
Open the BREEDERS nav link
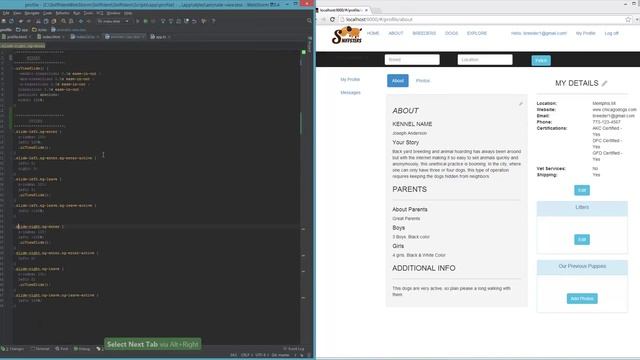tap(424, 33)
